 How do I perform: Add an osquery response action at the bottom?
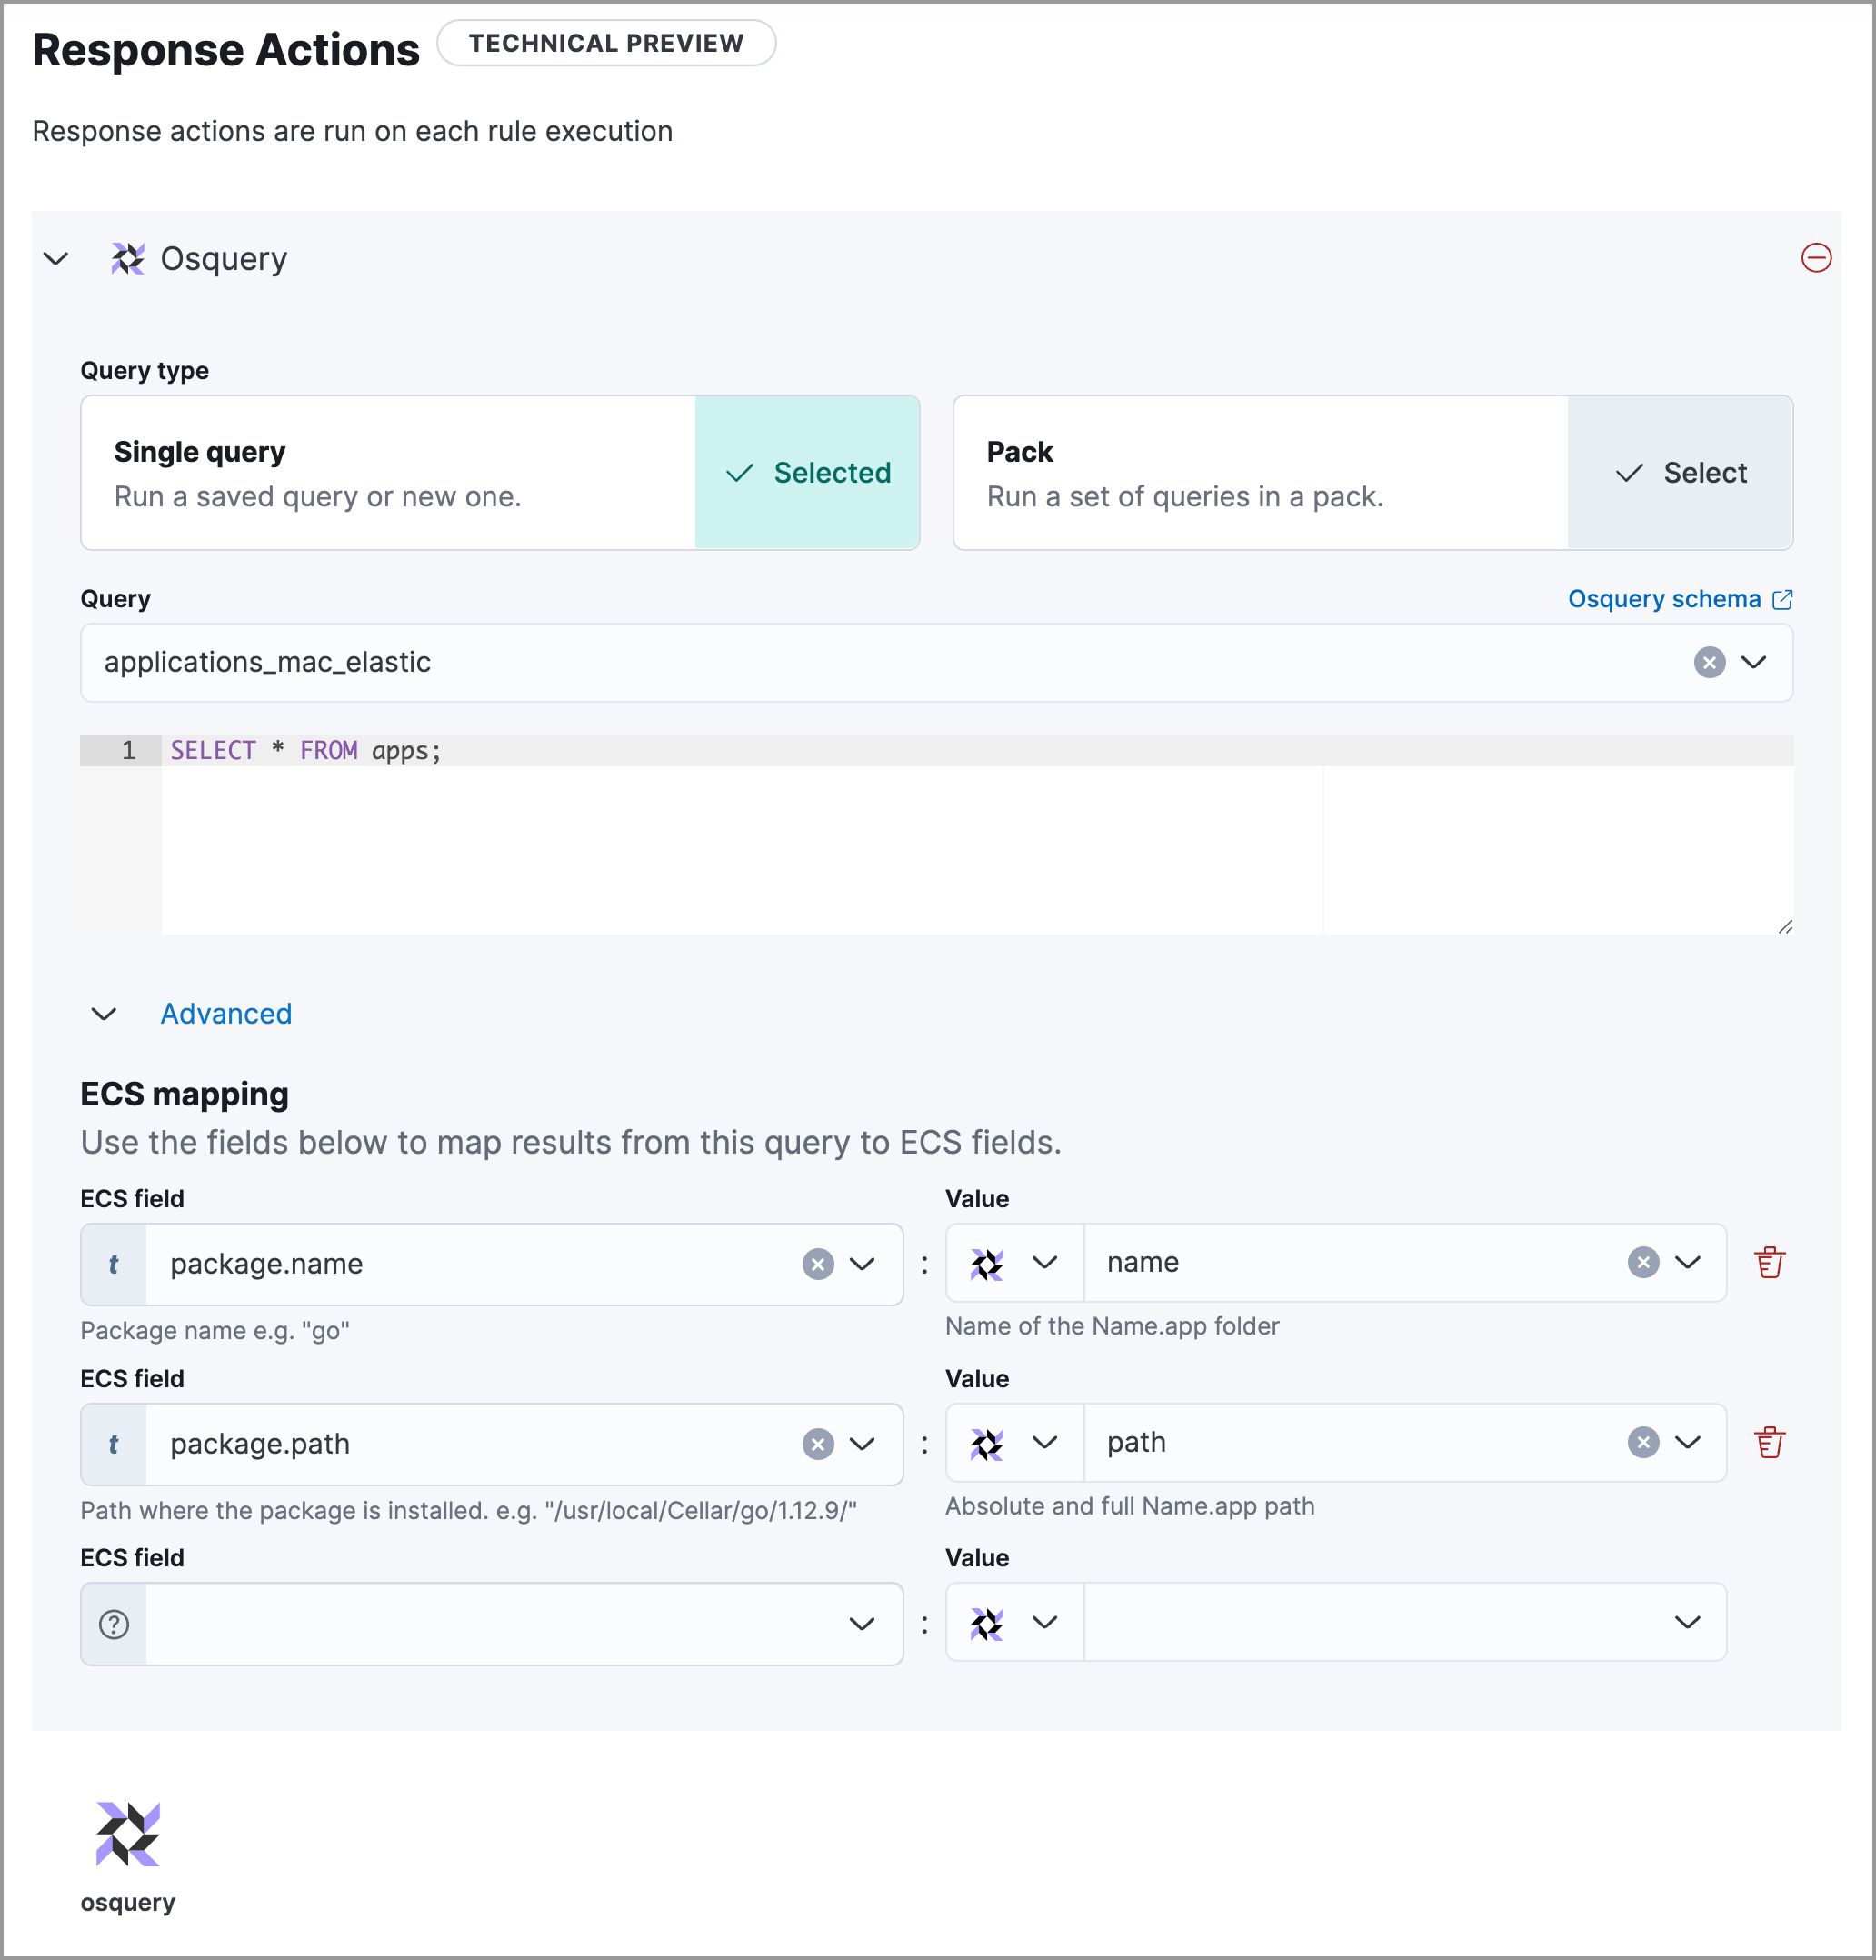tap(128, 1857)
